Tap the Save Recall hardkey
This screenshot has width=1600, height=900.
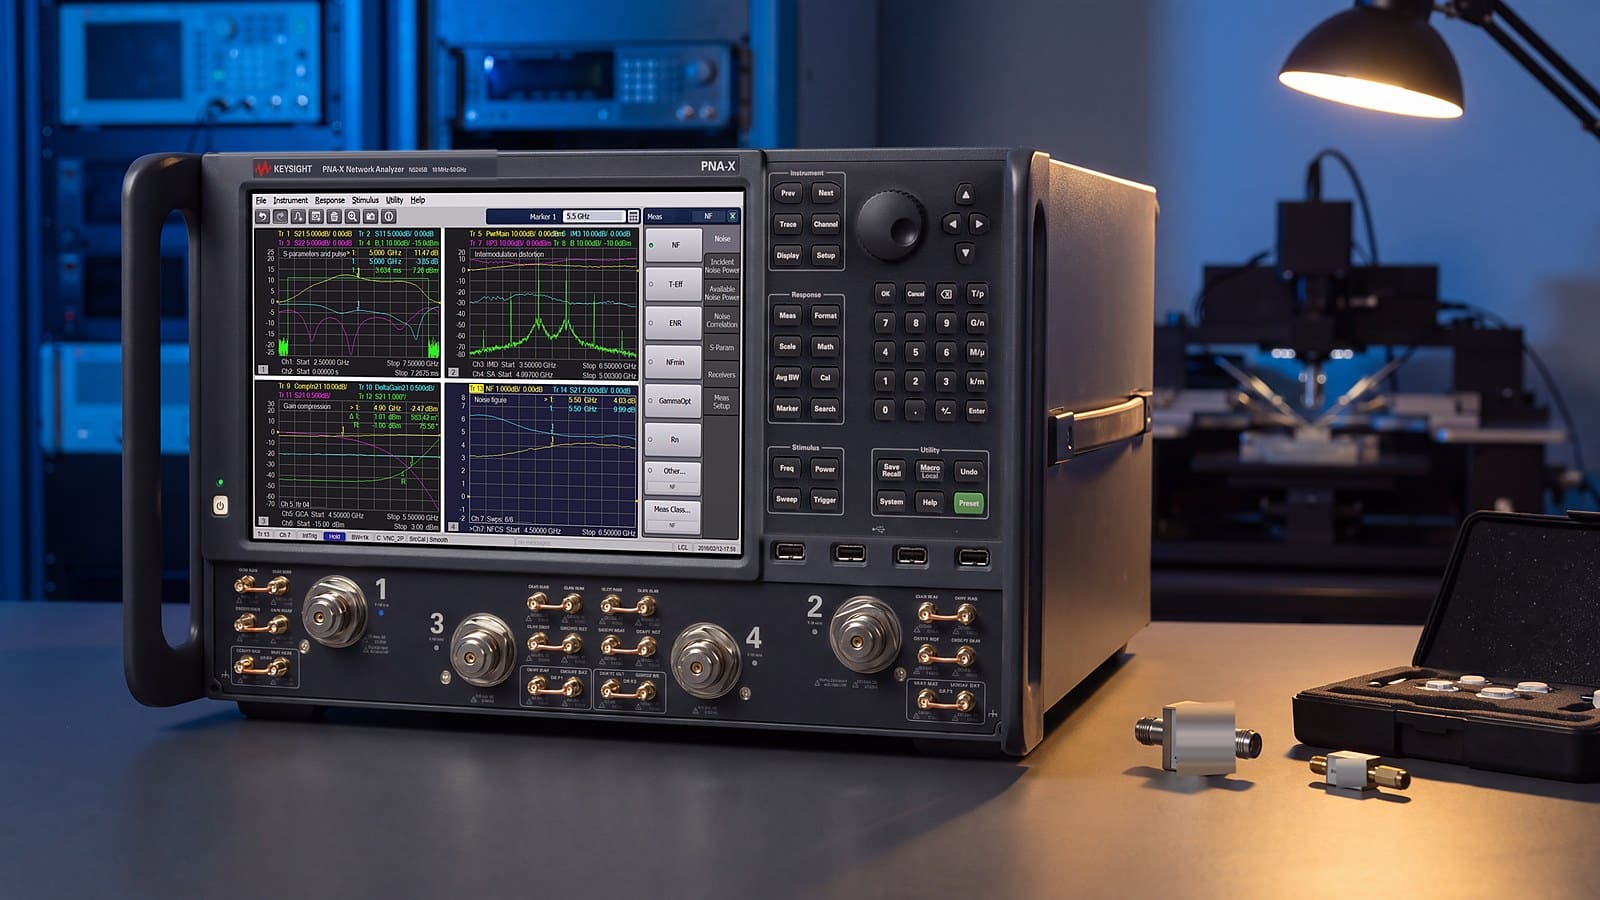[891, 470]
